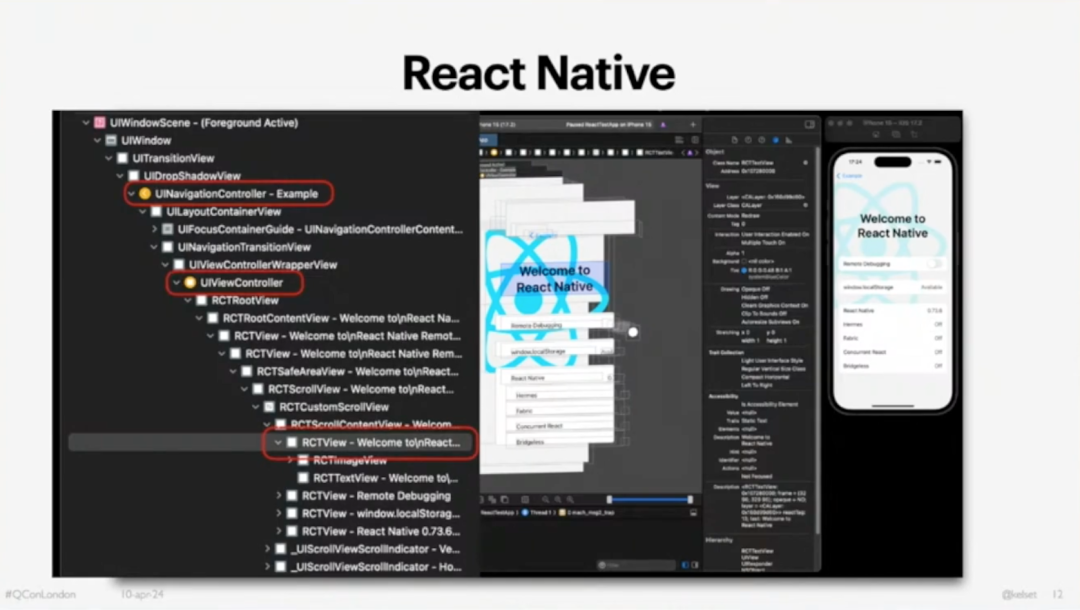Collapse the UINavigationTransitionView chevron
The image size is (1080, 610).
(154, 247)
